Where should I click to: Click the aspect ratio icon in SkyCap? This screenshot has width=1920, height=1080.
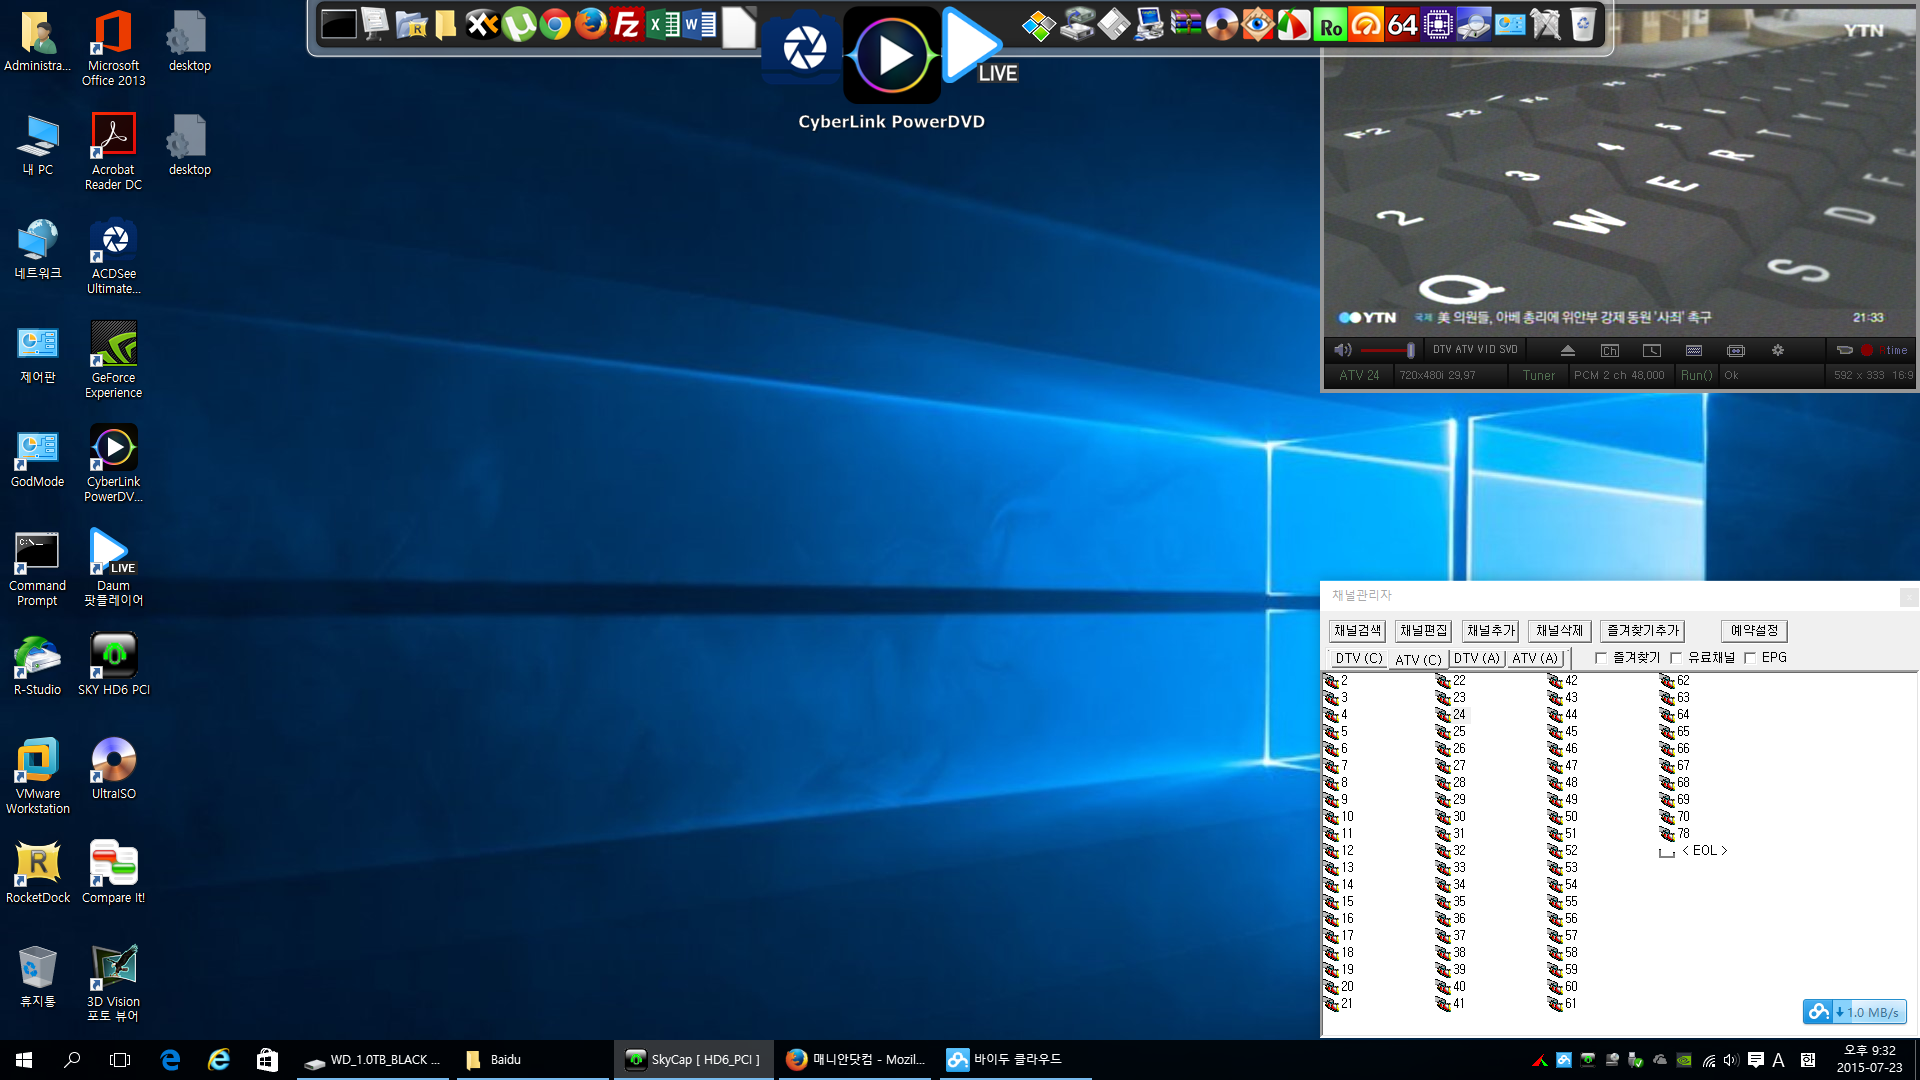pyautogui.click(x=1736, y=350)
